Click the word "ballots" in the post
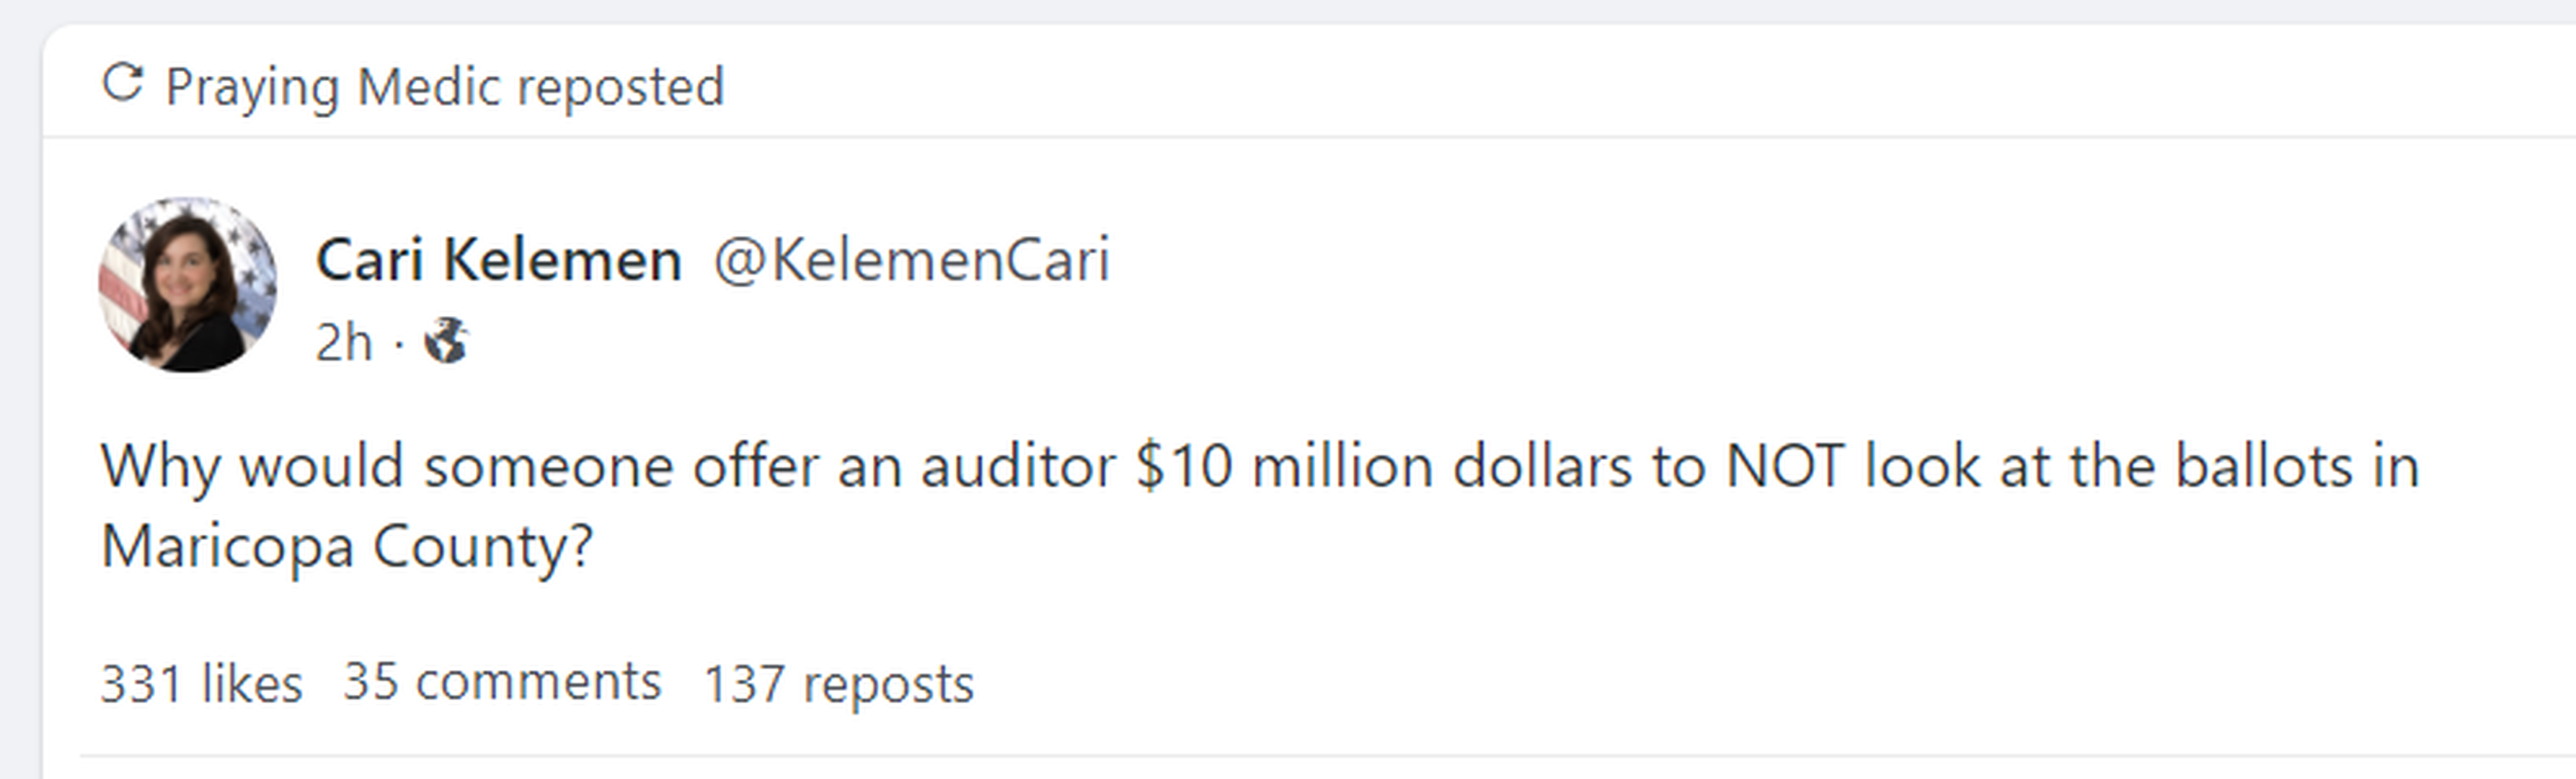The image size is (2576, 779). coord(2264,467)
